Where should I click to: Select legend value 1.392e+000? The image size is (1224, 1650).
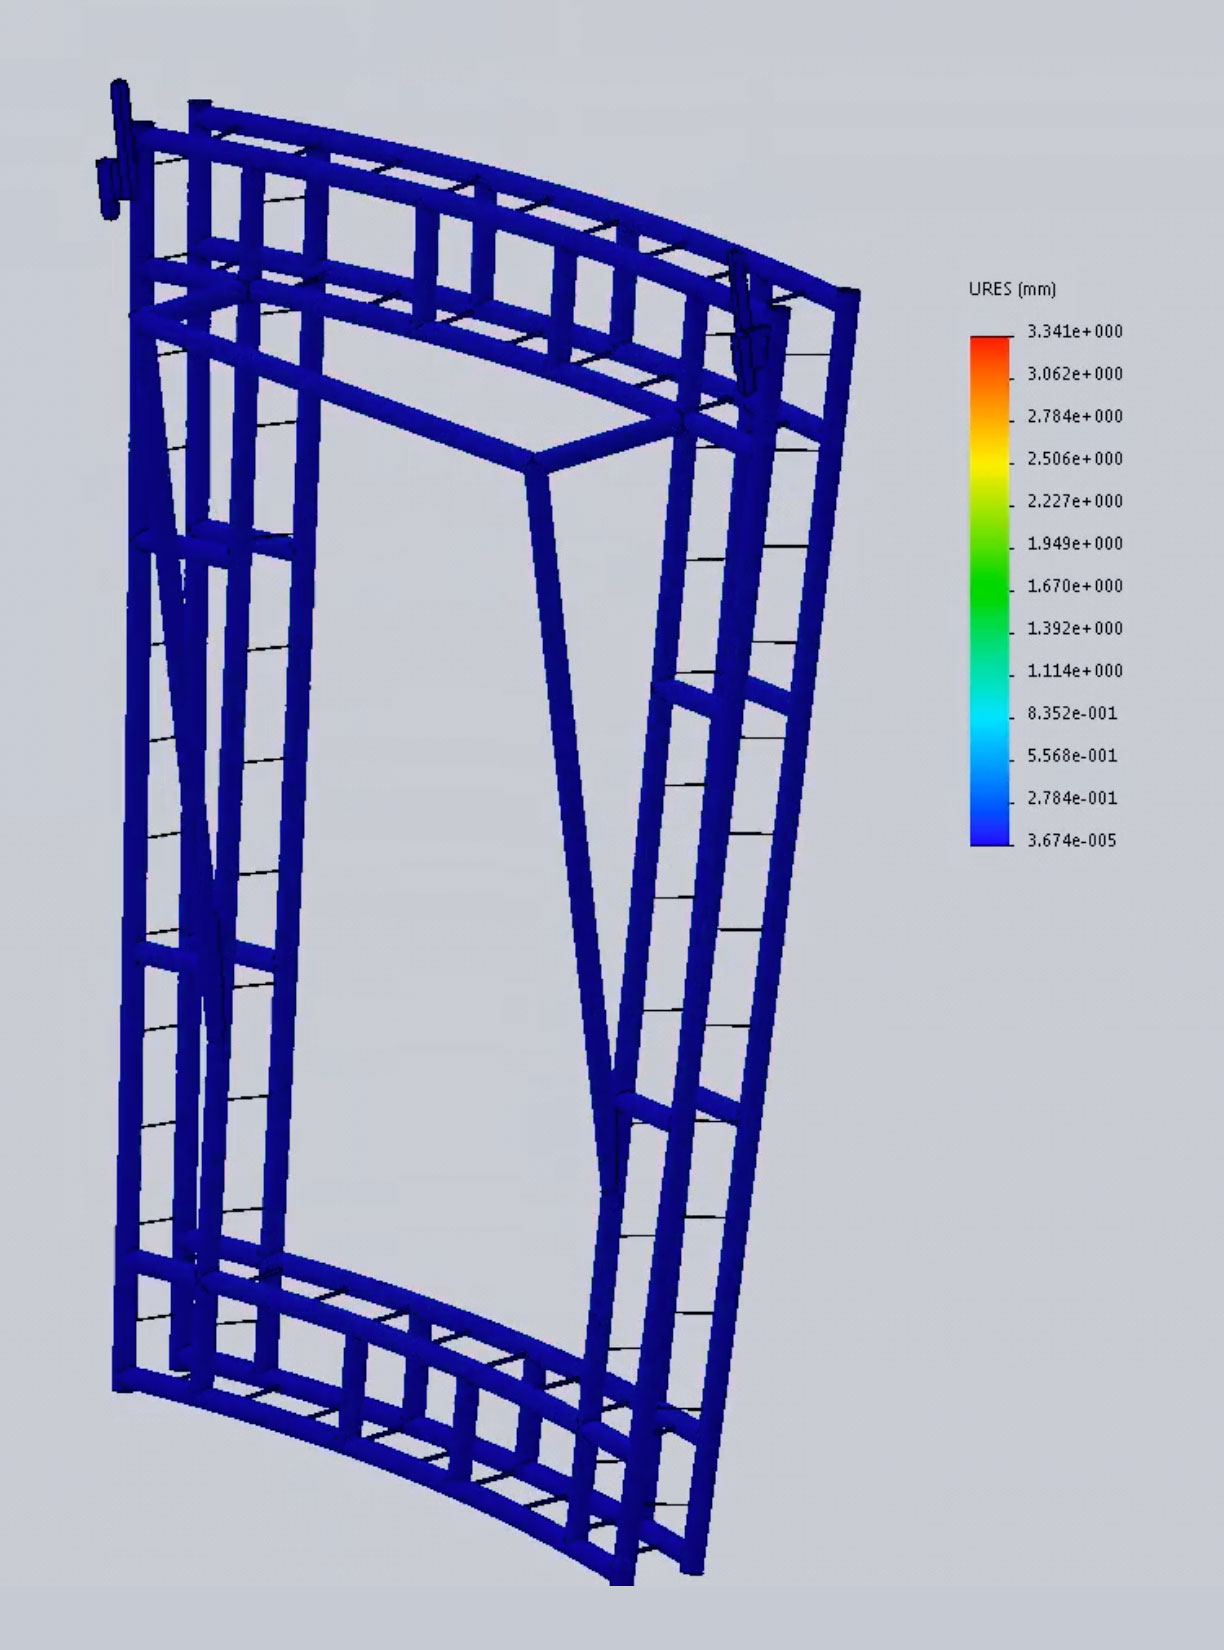point(1075,628)
